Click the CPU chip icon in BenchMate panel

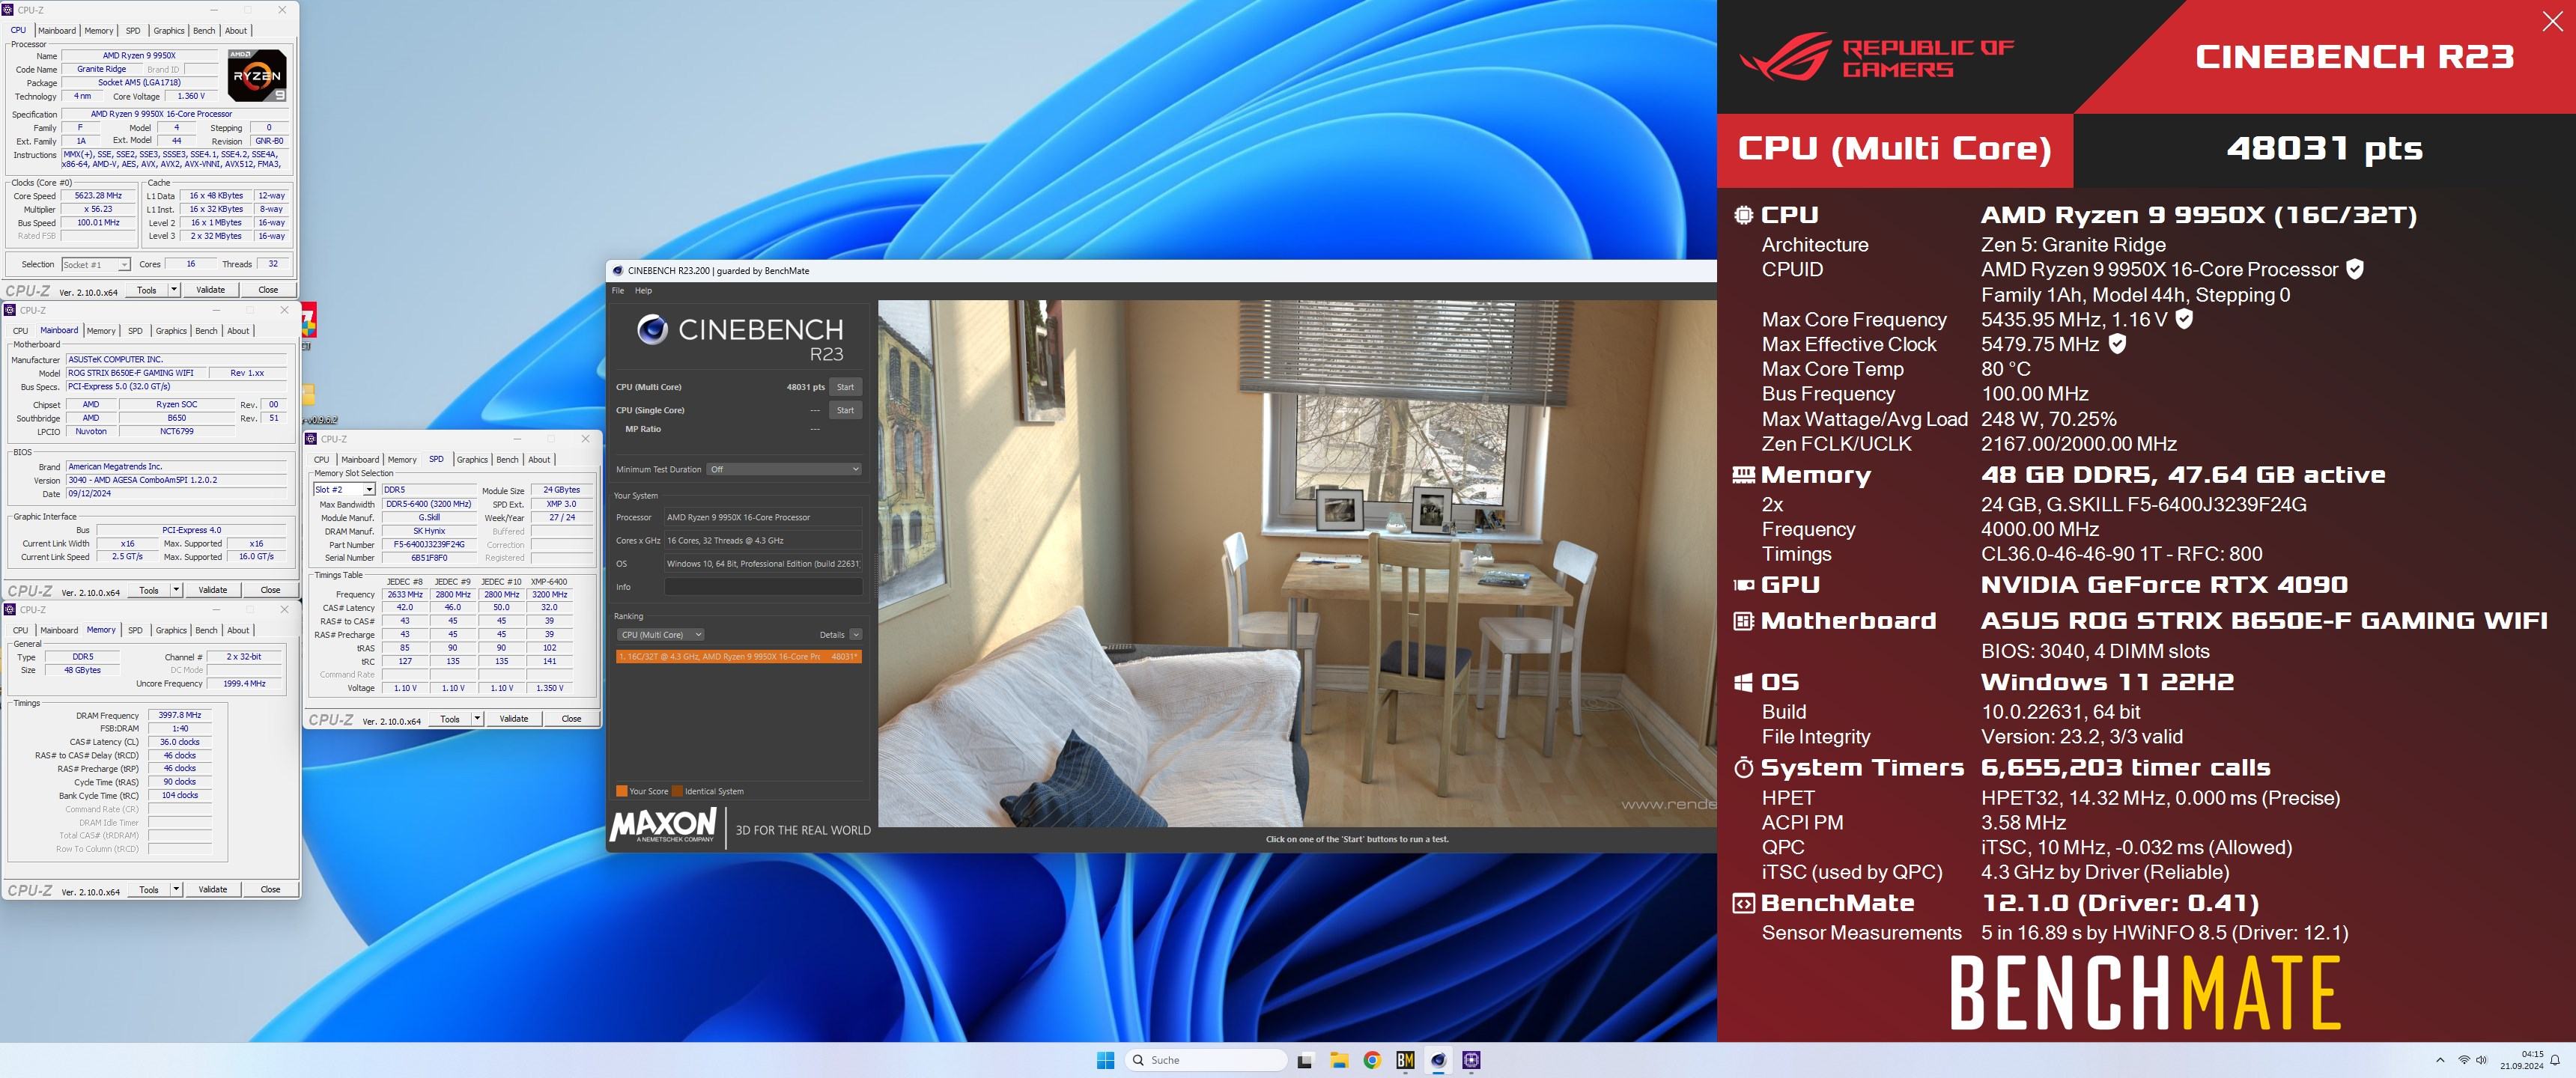point(1743,215)
